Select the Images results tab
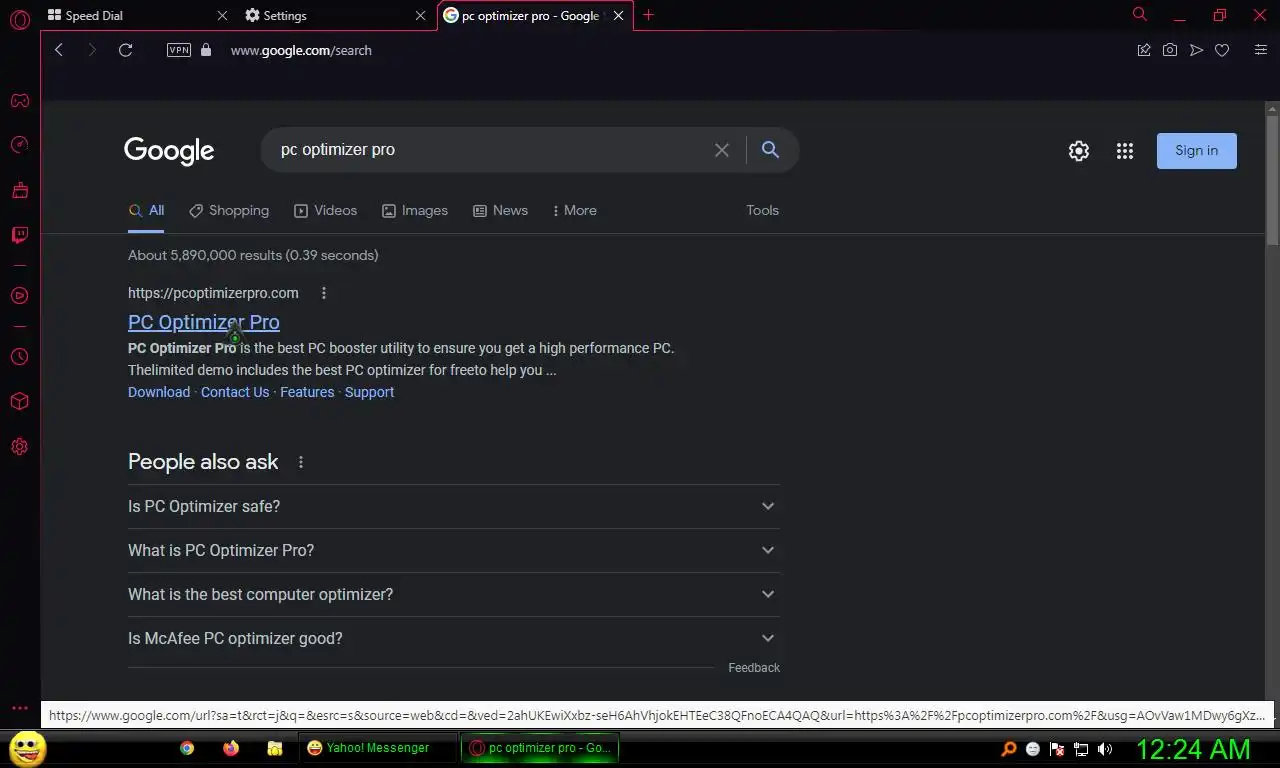 tap(415, 211)
